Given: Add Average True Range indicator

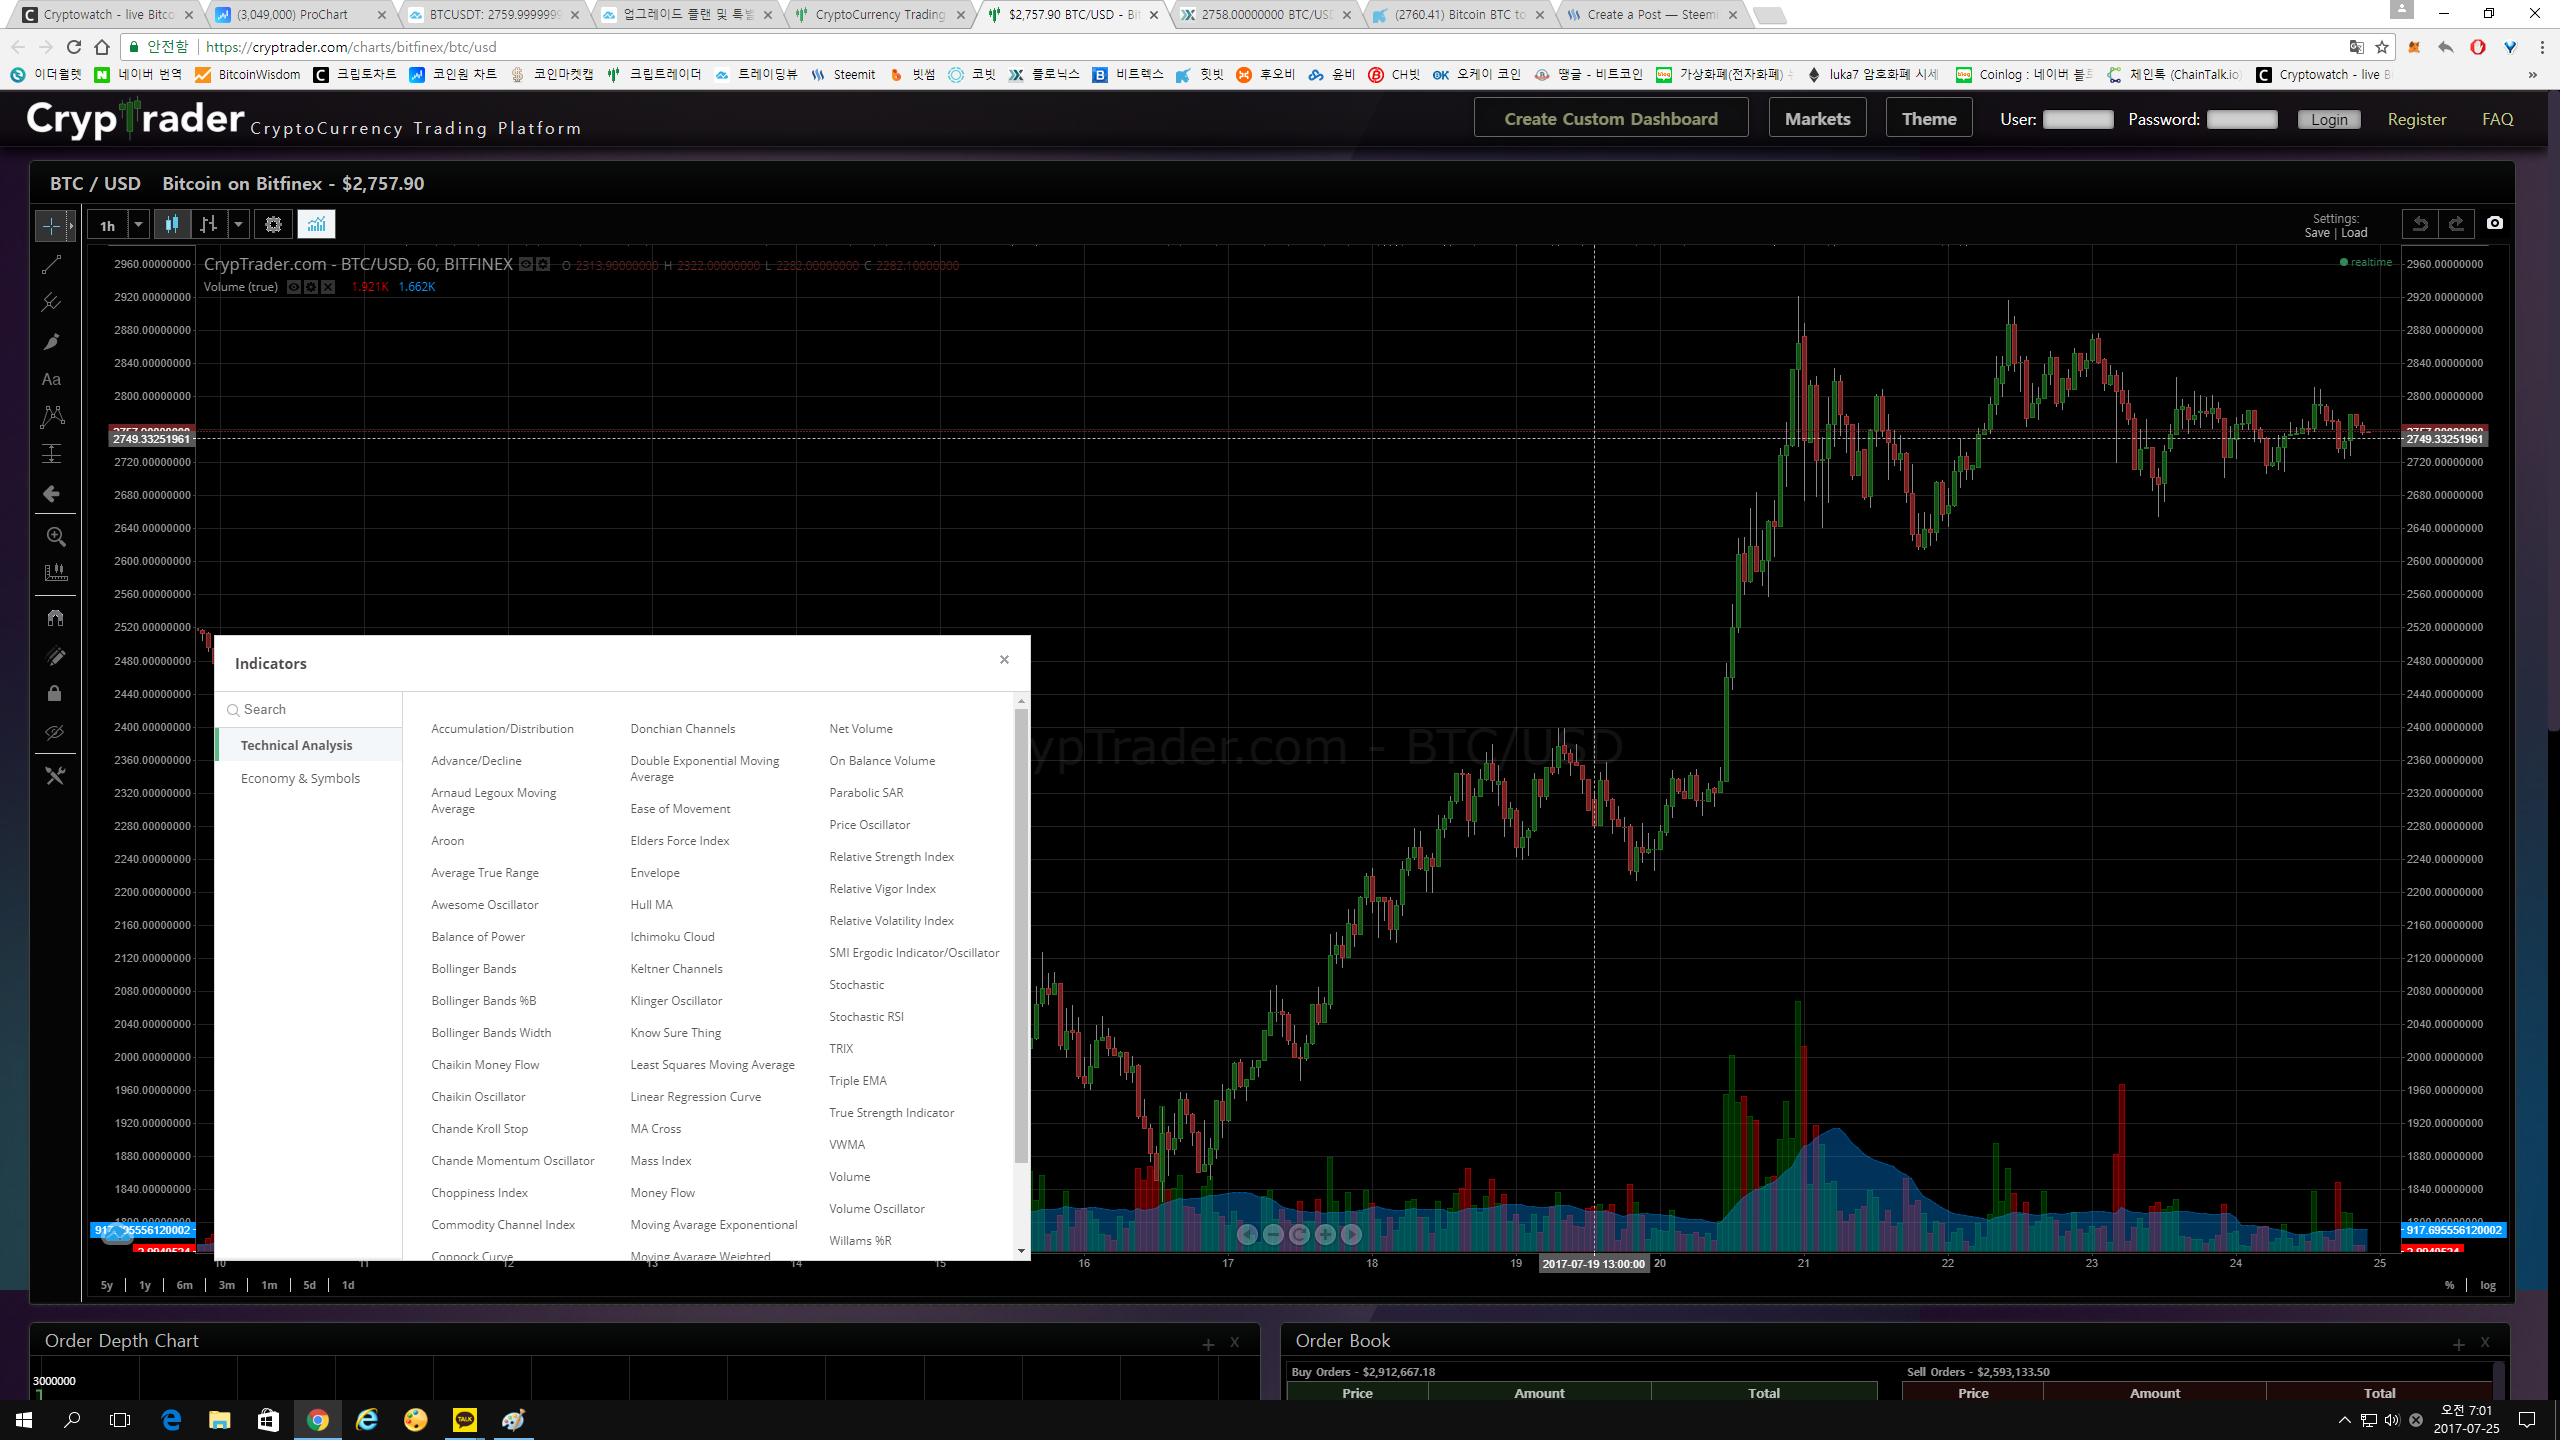Looking at the screenshot, I should click(485, 873).
